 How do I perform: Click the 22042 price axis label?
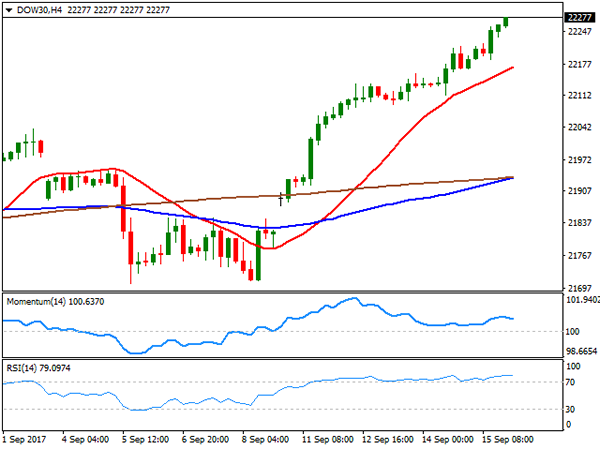(x=579, y=127)
